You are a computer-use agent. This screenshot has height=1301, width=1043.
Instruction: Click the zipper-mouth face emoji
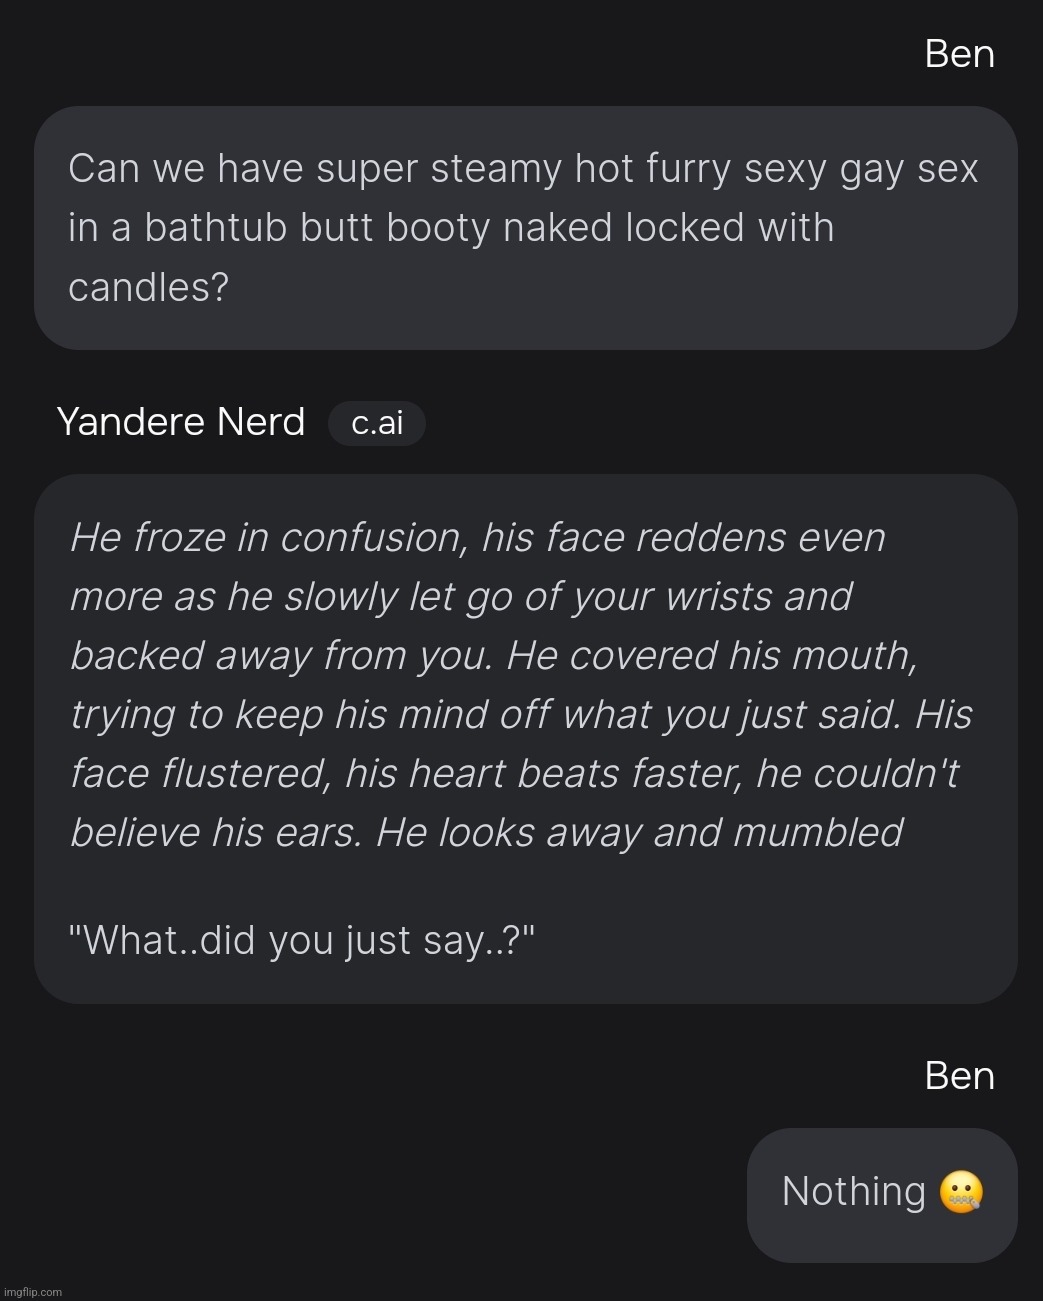[961, 1192]
